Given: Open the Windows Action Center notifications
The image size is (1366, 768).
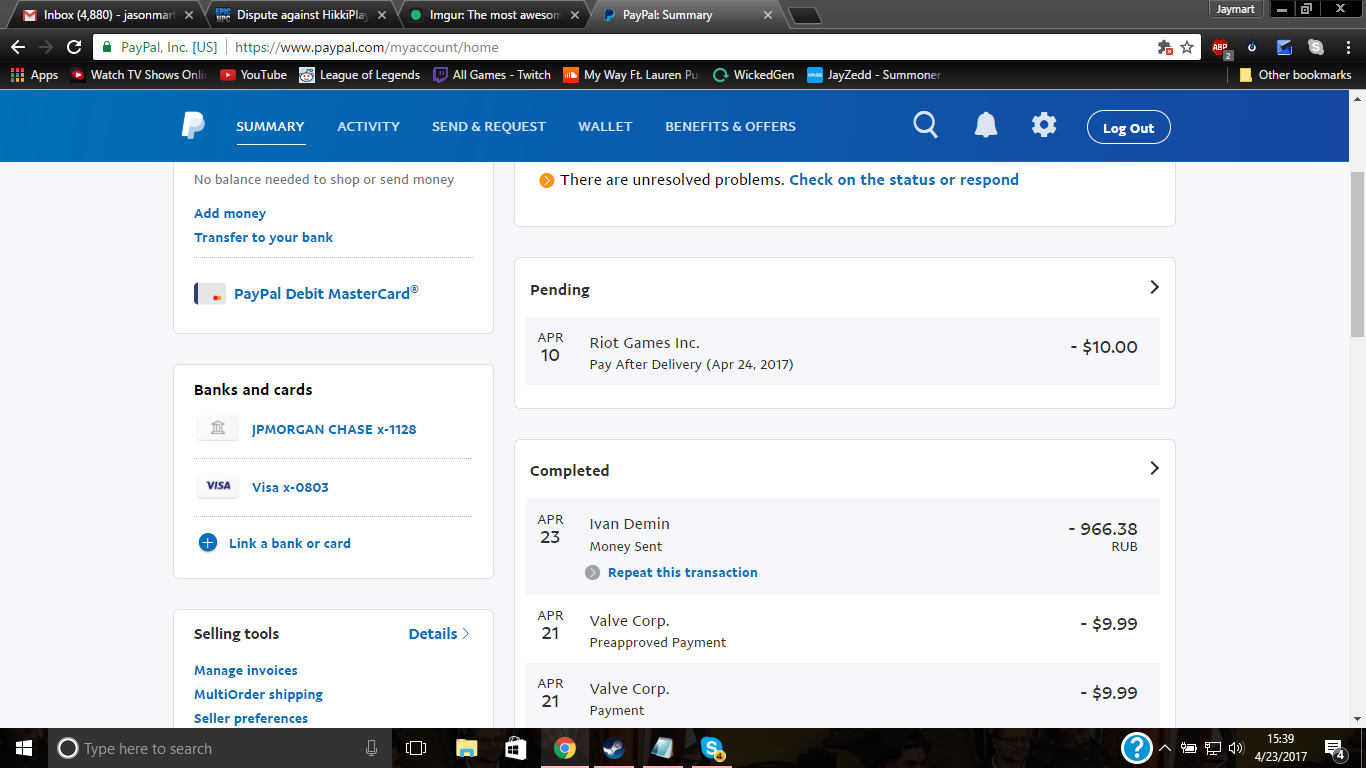Looking at the screenshot, I should click(x=1335, y=748).
